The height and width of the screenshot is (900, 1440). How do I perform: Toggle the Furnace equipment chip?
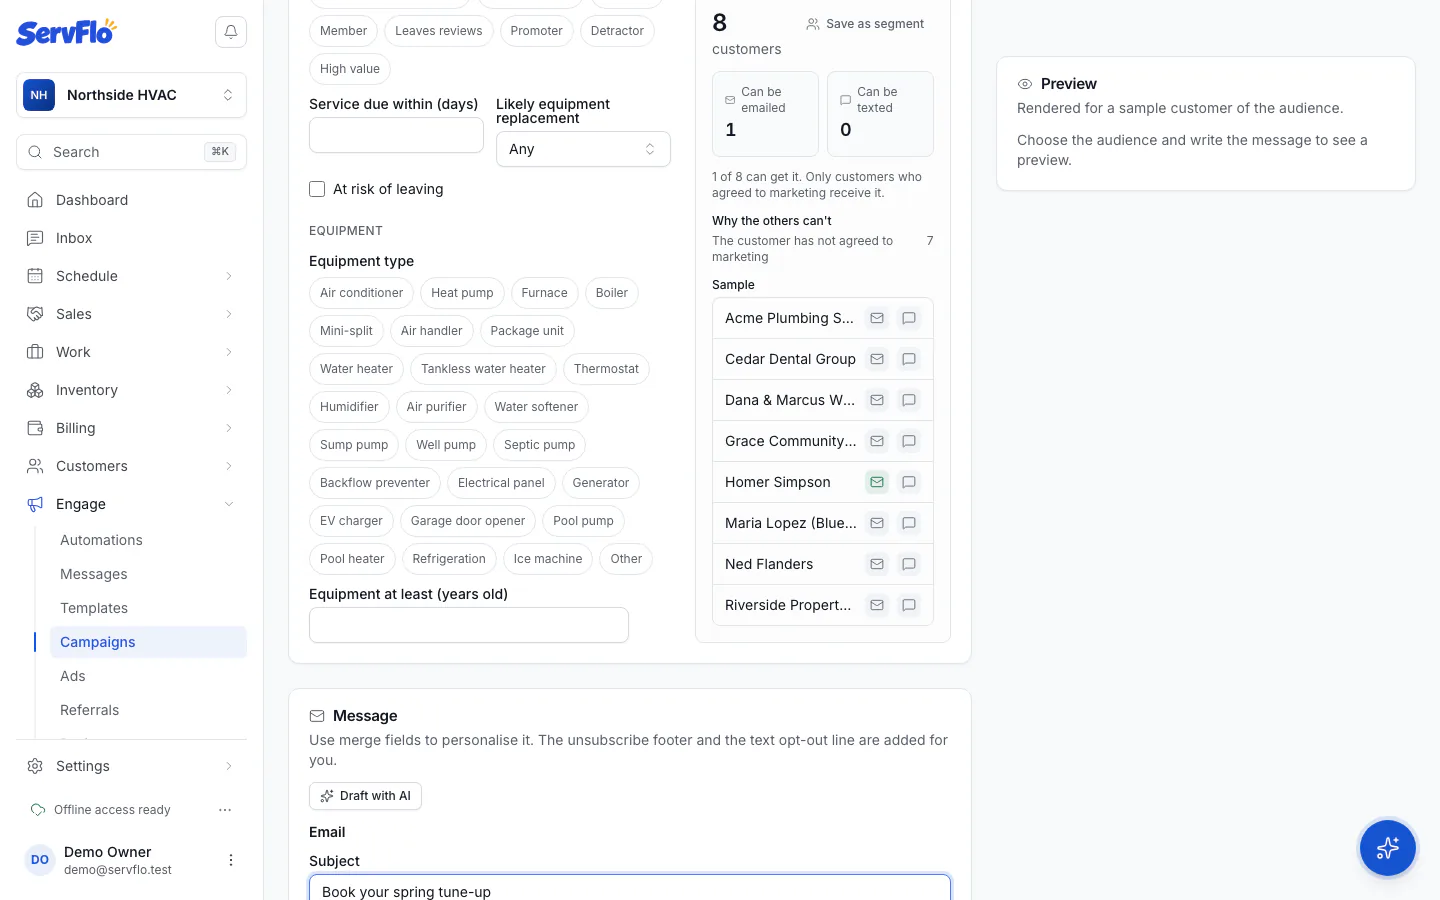544,293
